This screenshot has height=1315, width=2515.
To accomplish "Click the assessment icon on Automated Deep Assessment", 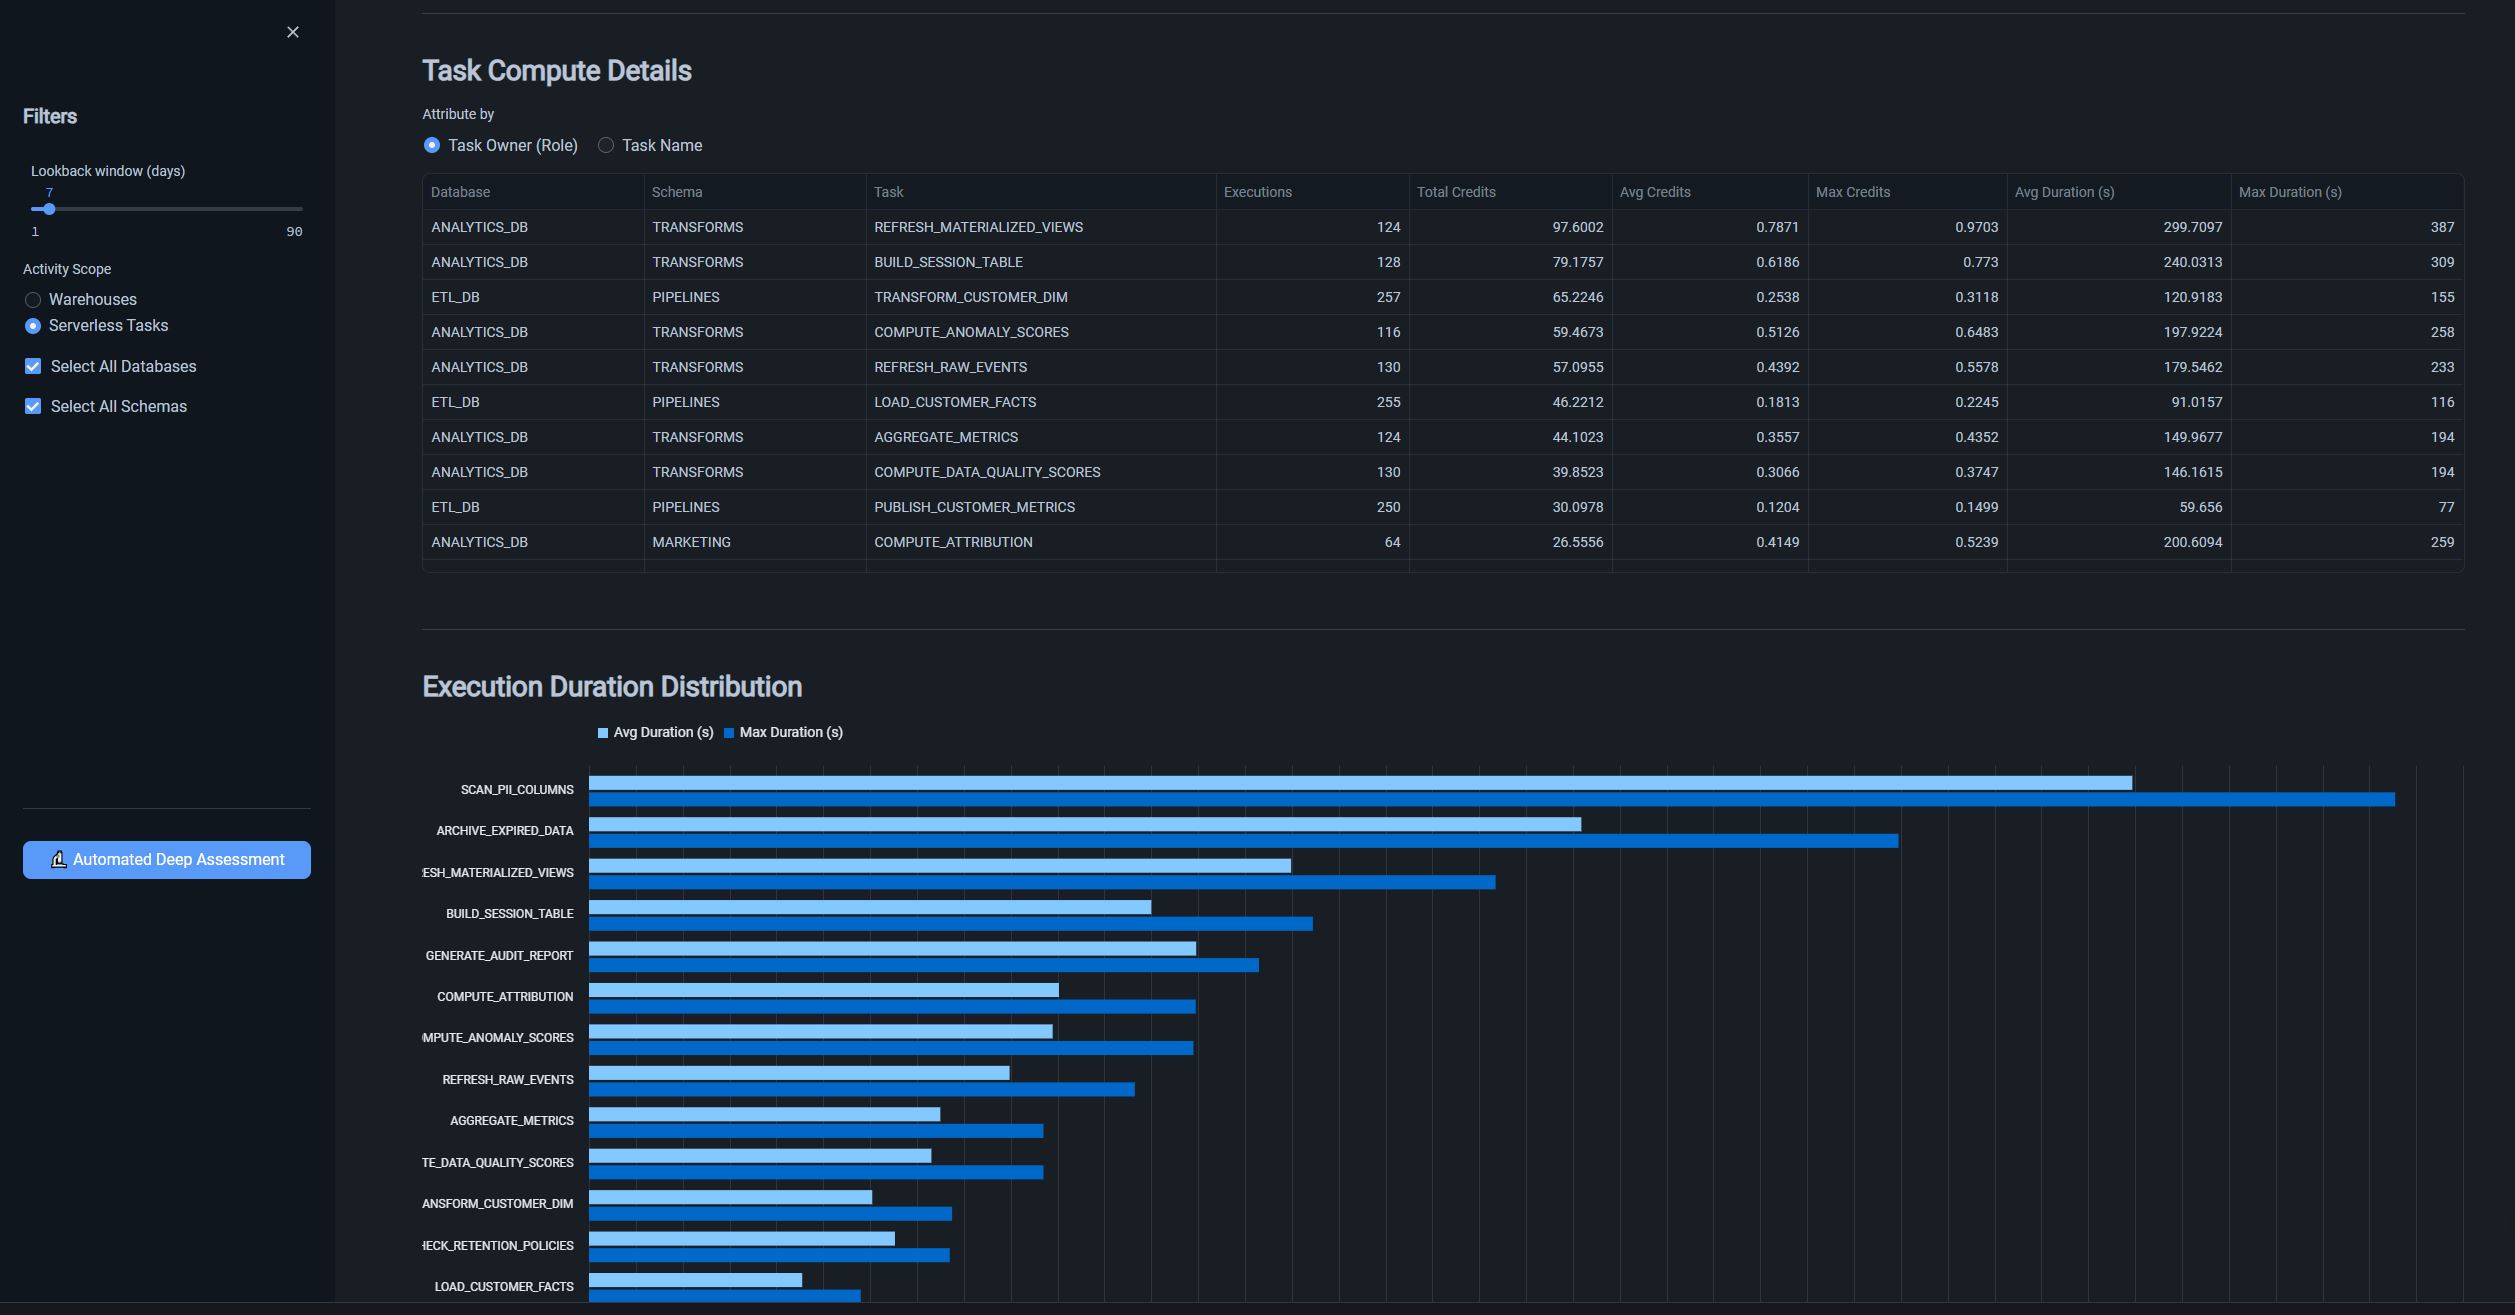I will tap(59, 860).
